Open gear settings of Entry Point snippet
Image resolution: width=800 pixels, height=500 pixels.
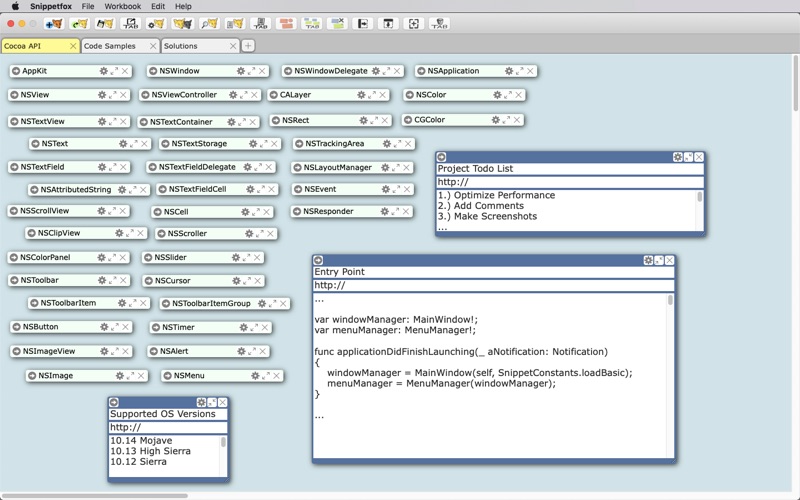648,260
